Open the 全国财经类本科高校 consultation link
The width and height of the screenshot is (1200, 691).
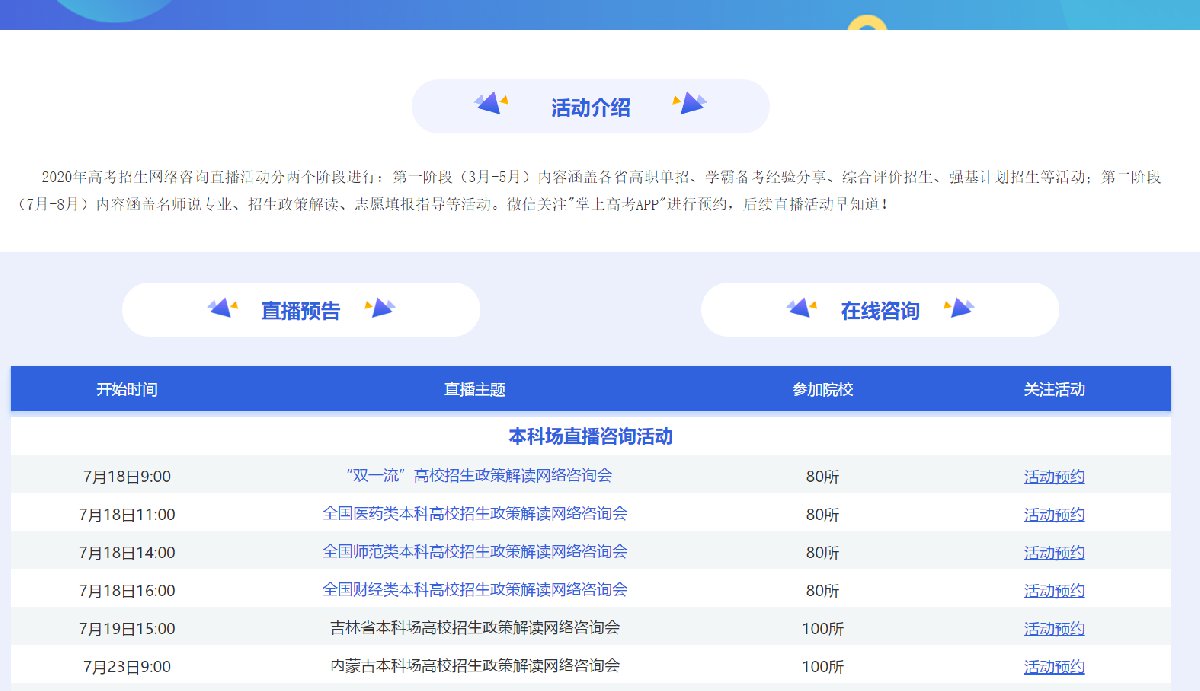475,589
